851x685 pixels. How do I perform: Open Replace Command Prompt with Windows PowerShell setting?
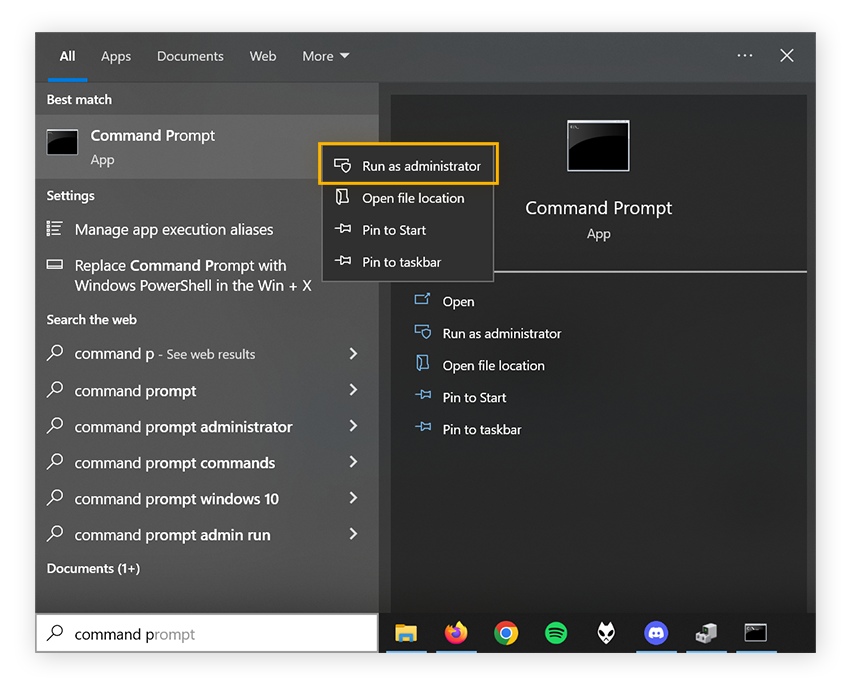[x=180, y=266]
